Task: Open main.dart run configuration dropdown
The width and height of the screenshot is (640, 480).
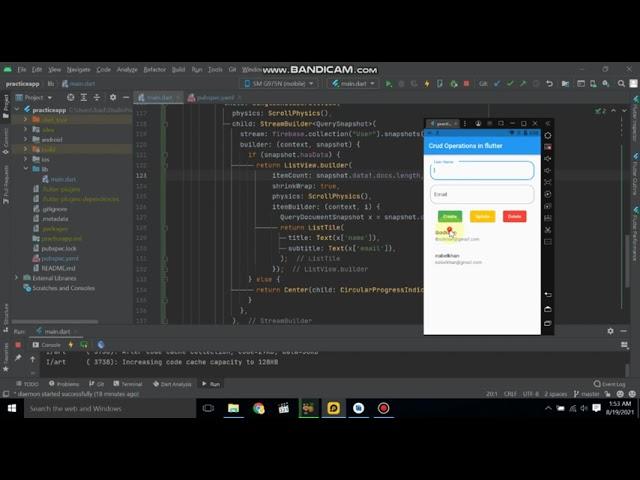Action: (x=353, y=84)
